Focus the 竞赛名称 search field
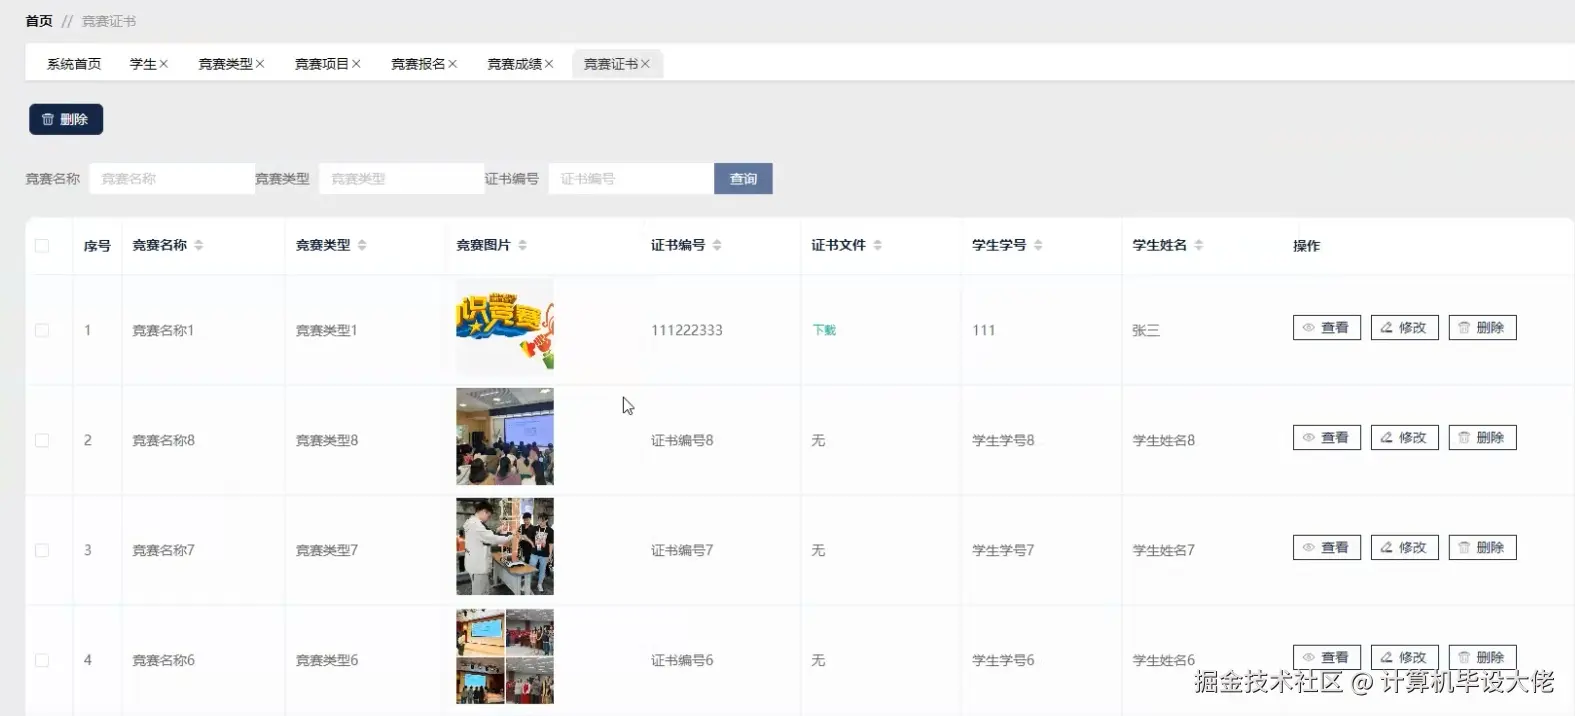 click(x=172, y=179)
